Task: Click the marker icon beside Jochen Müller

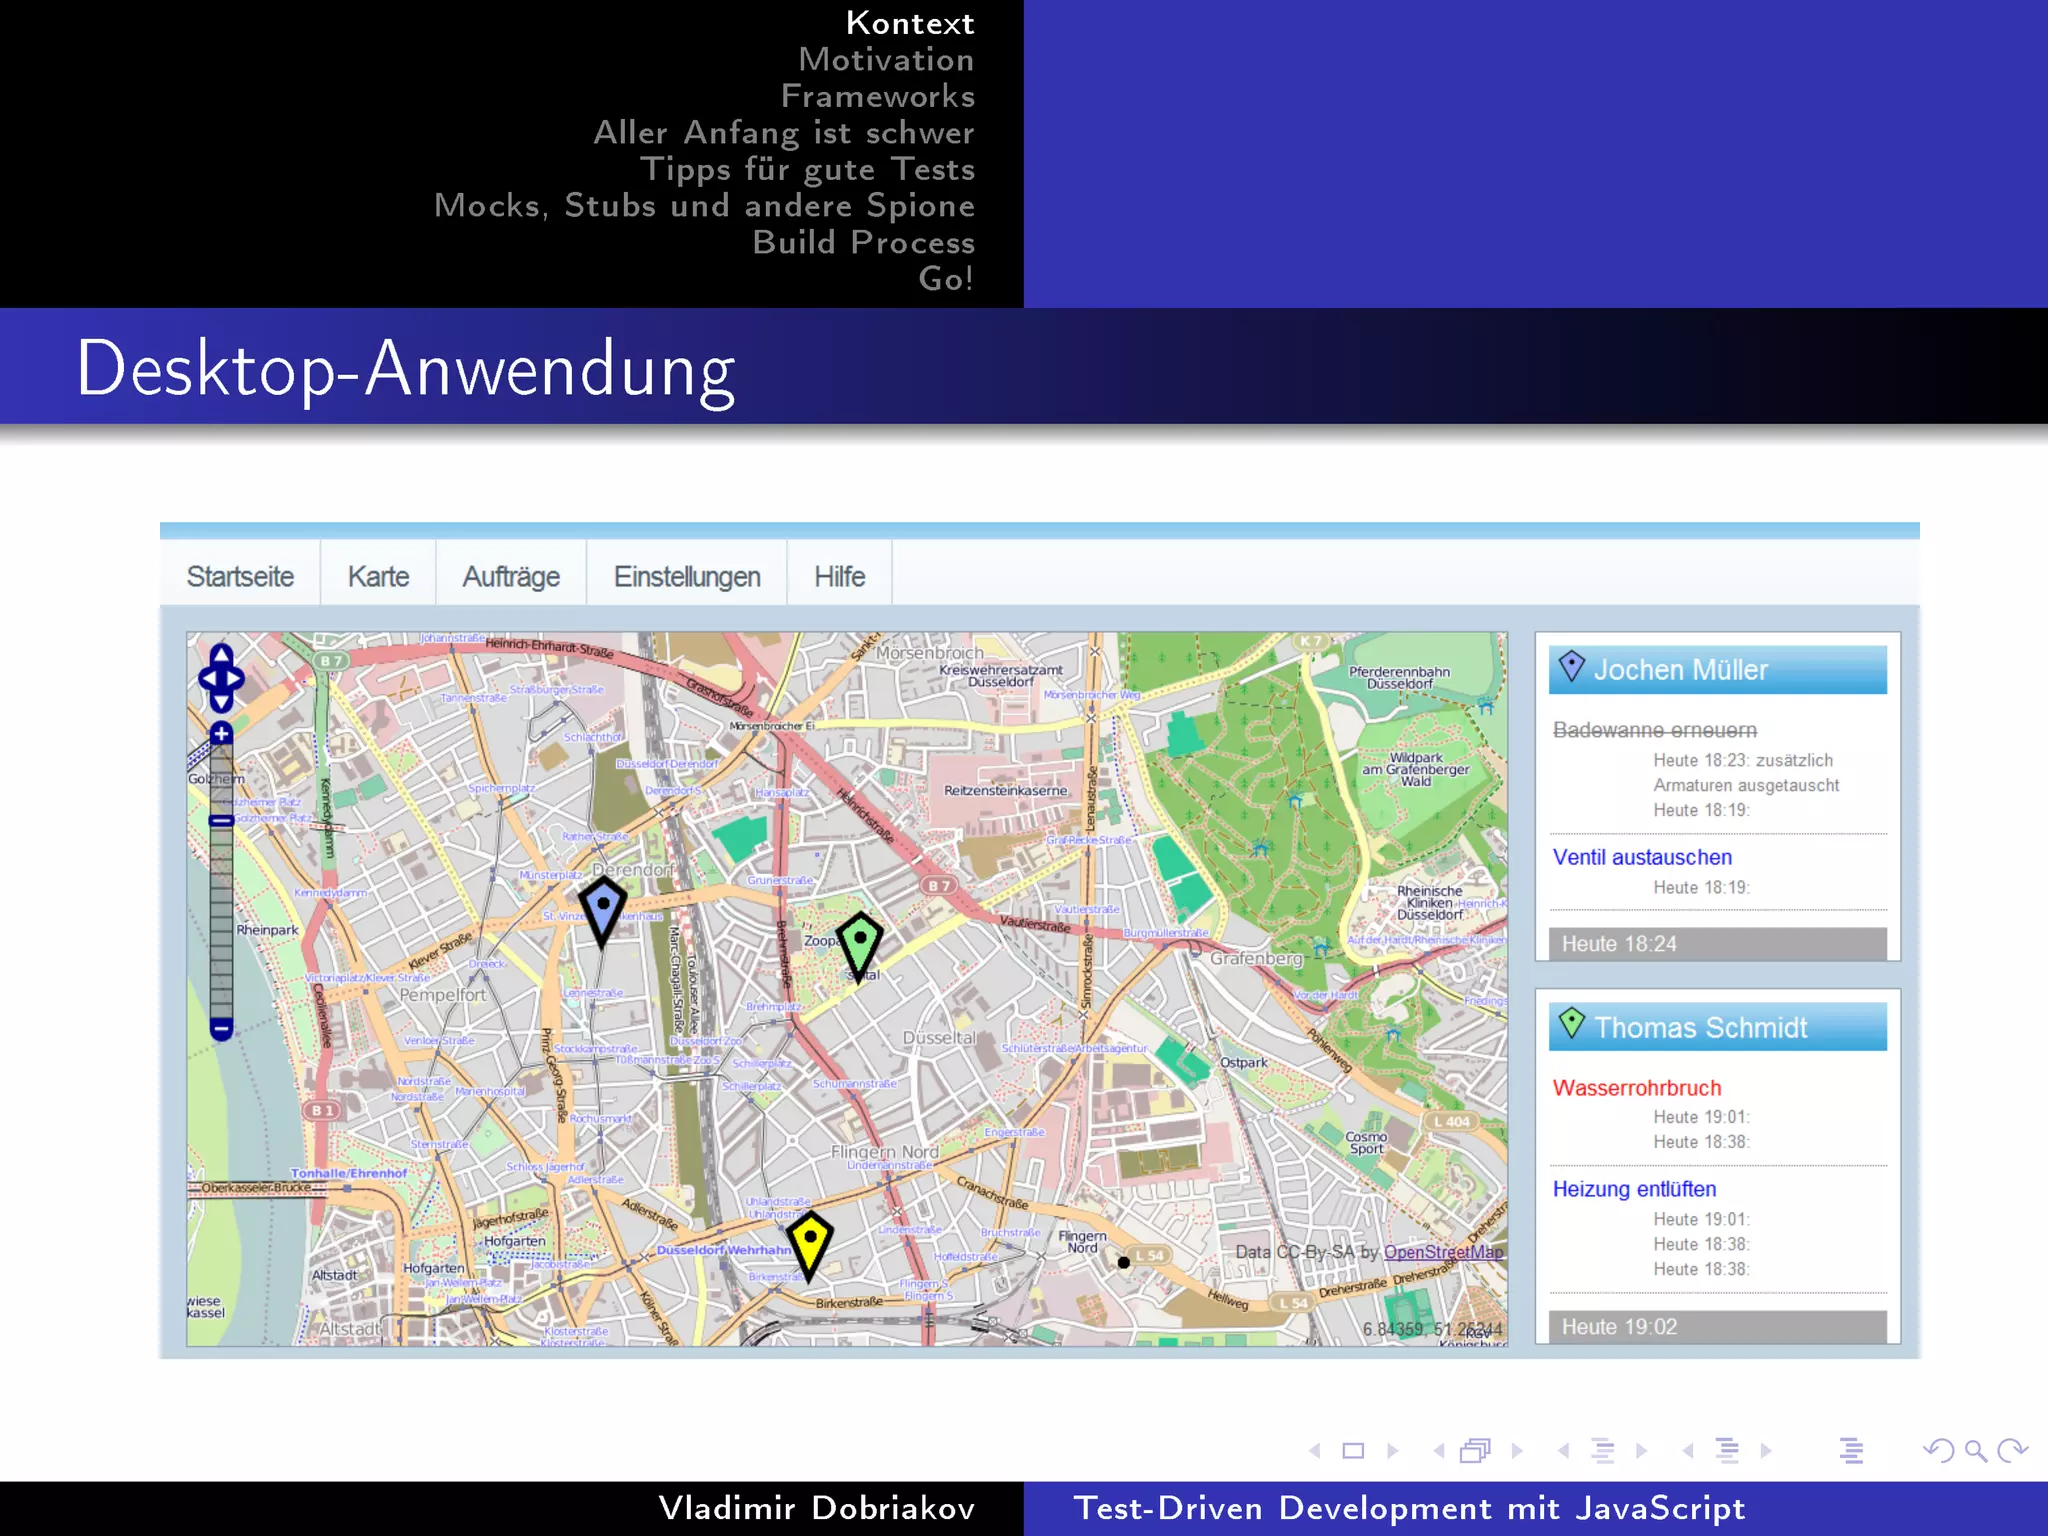Action: point(1572,666)
